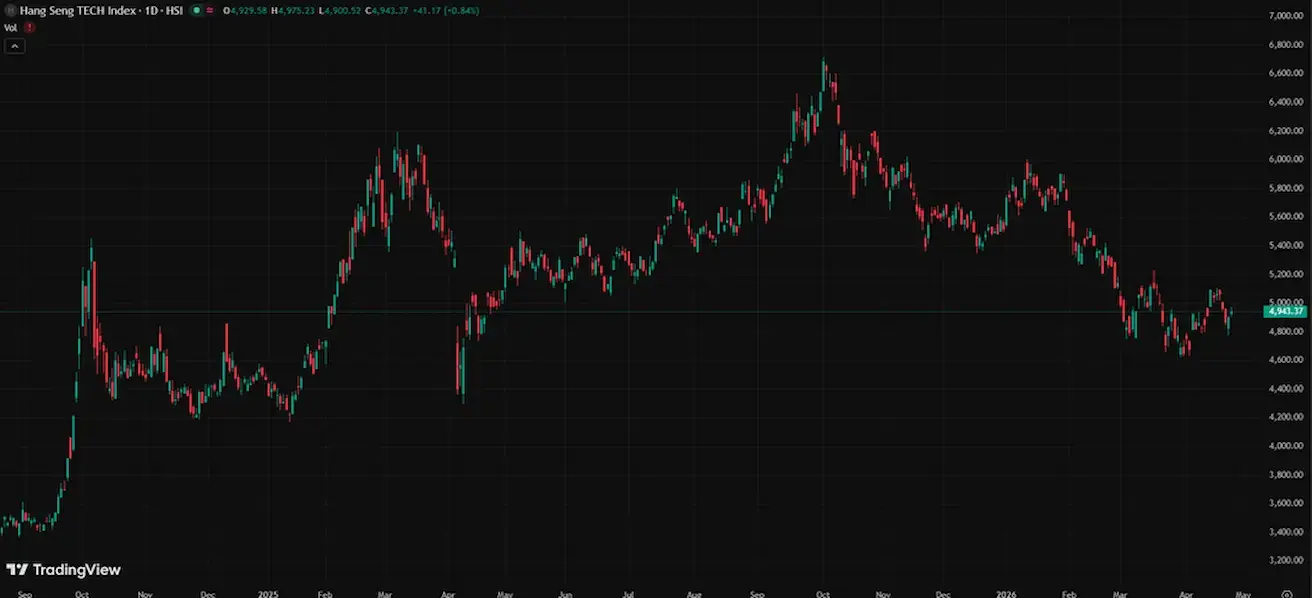Collapse the indicator legend with chevron
The height and width of the screenshot is (598, 1312).
click(x=14, y=45)
